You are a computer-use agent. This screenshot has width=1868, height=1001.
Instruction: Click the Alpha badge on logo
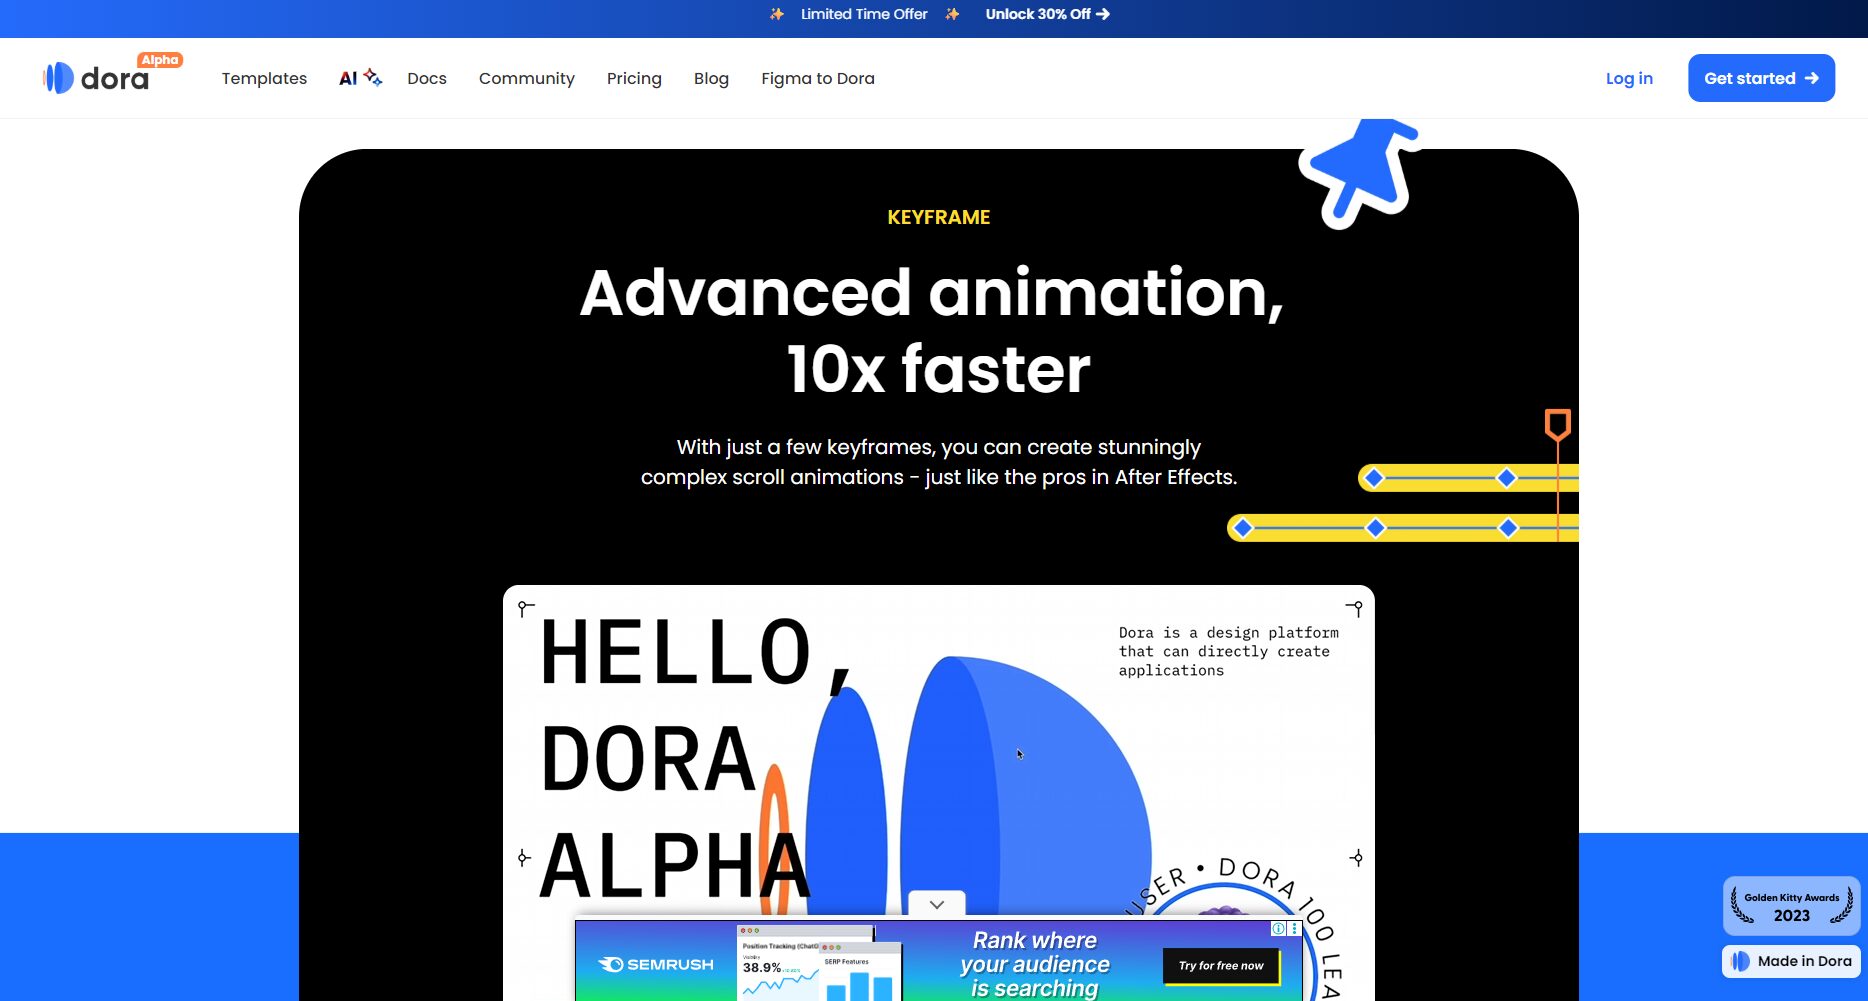tap(160, 60)
